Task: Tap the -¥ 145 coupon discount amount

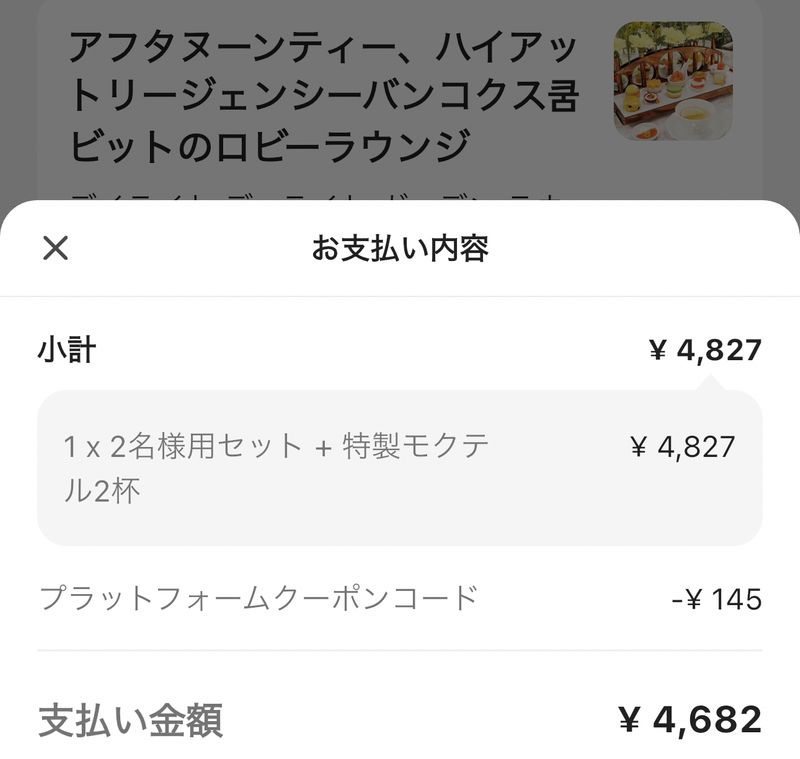Action: tap(717, 600)
